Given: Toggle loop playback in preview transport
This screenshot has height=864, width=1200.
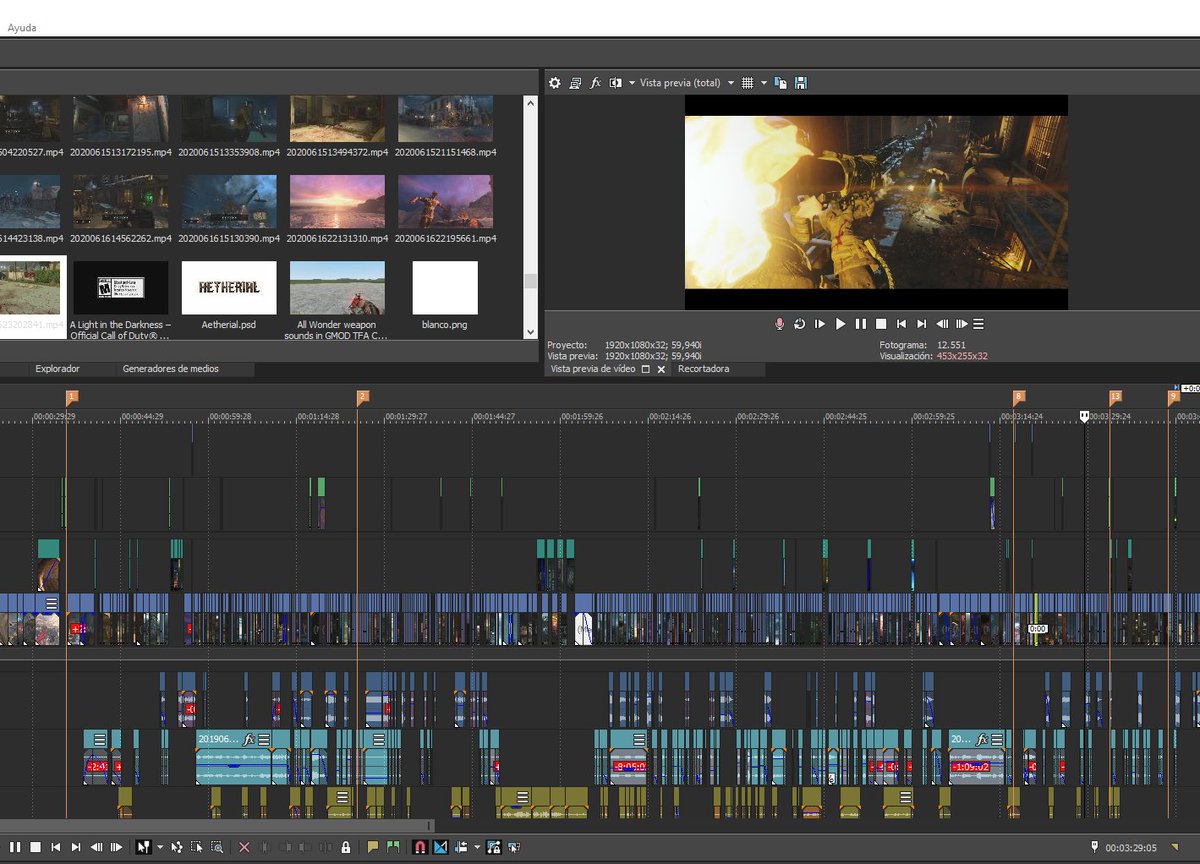Looking at the screenshot, I should (x=800, y=324).
